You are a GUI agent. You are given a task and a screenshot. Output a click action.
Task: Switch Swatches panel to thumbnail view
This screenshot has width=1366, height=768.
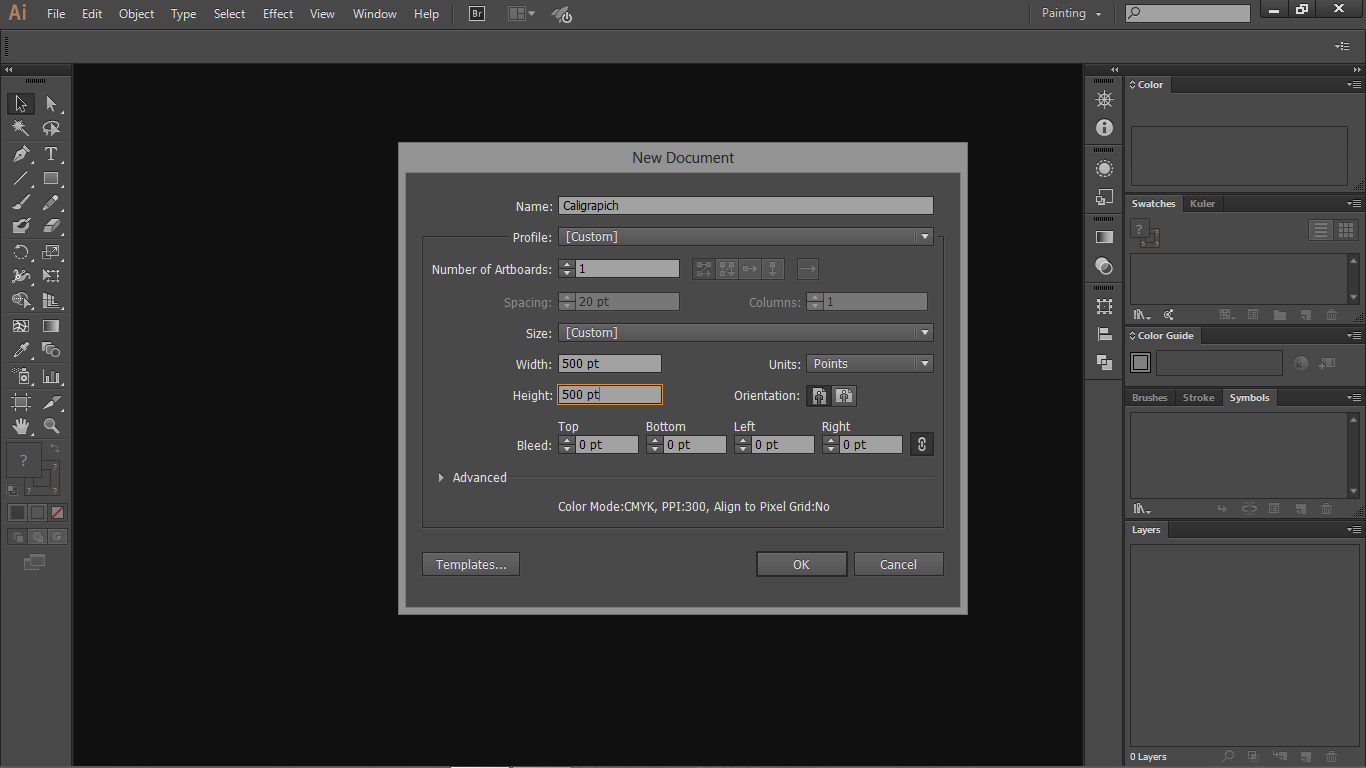(1346, 230)
